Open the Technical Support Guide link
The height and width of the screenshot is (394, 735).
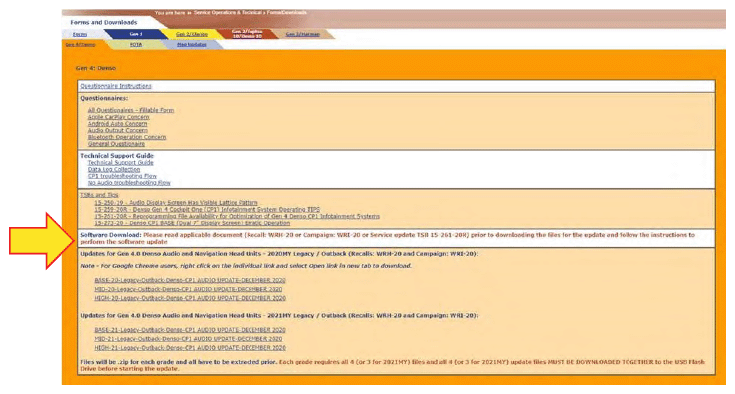[120, 163]
